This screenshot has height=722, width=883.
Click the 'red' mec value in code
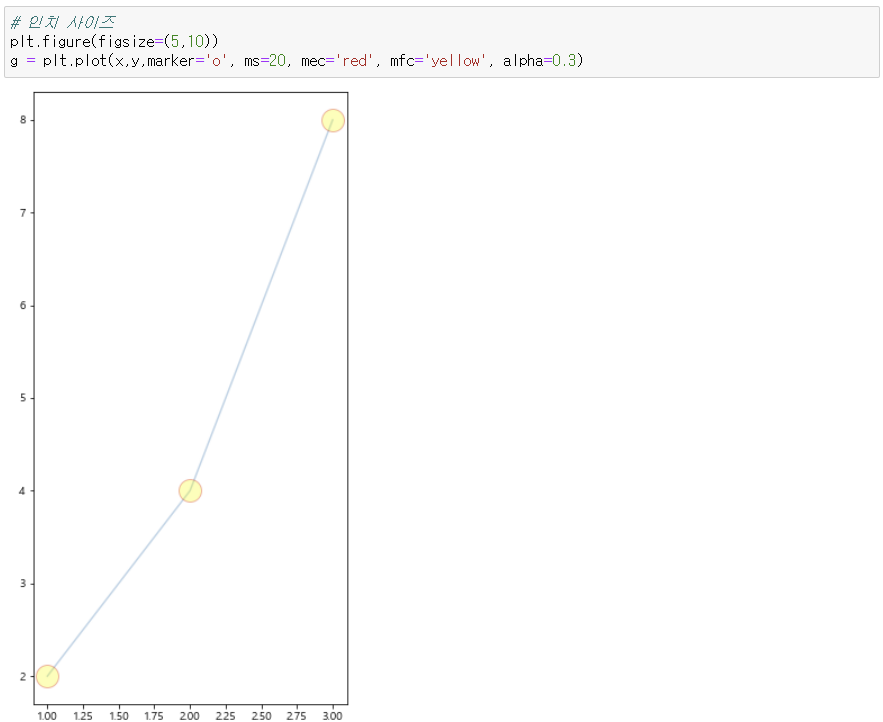[x=354, y=61]
